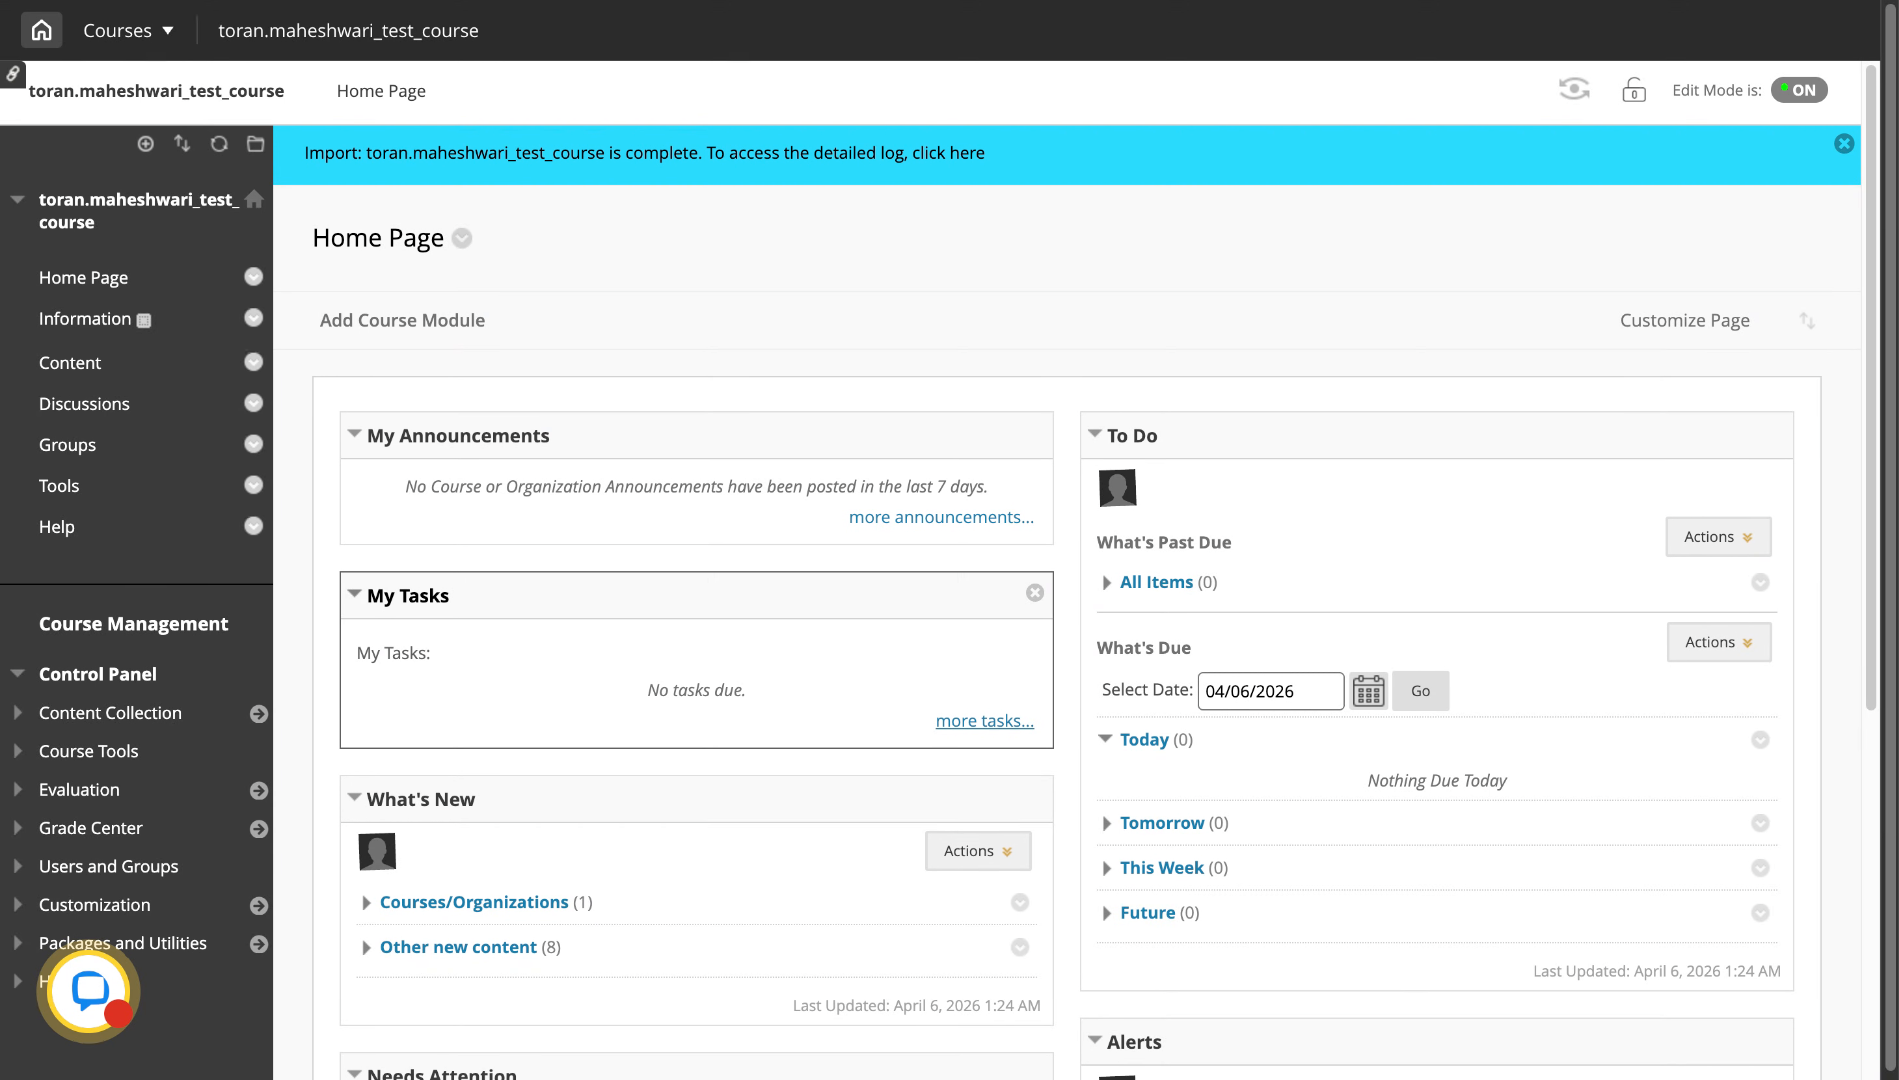
Task: Collapse the To Do module
Action: click(x=1095, y=434)
